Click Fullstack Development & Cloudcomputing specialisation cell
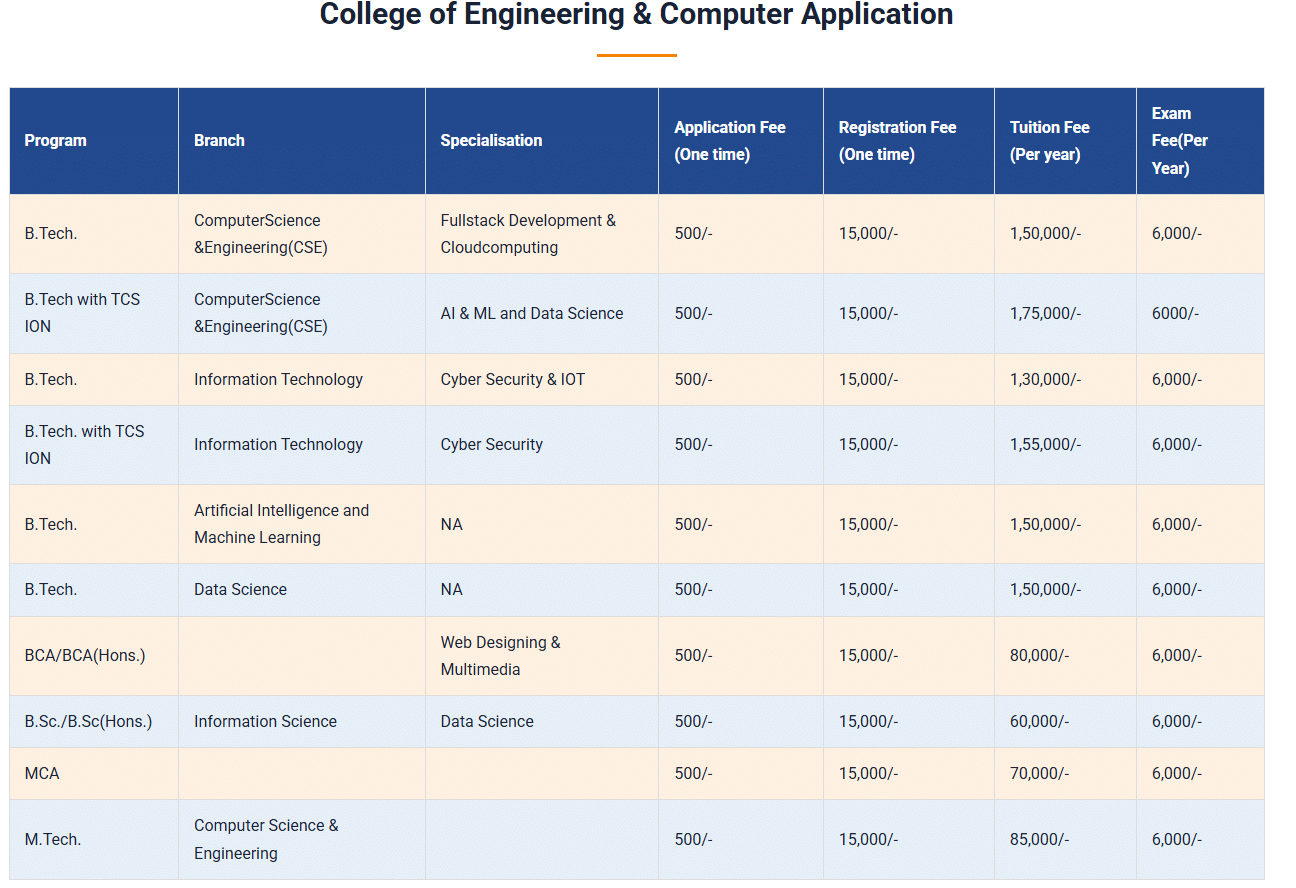The height and width of the screenshot is (888, 1296). (x=528, y=234)
